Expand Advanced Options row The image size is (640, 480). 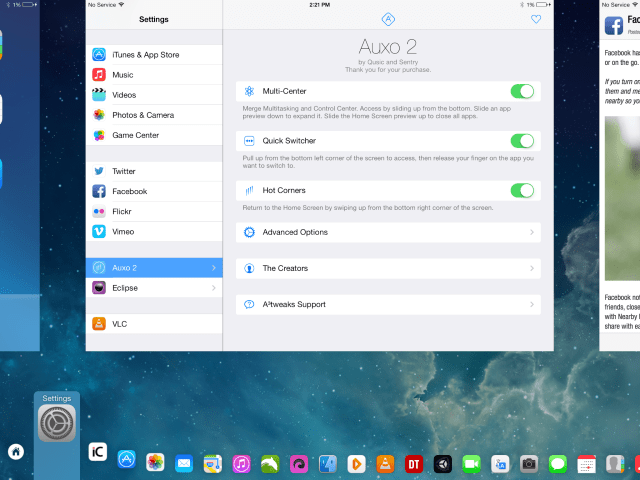388,232
